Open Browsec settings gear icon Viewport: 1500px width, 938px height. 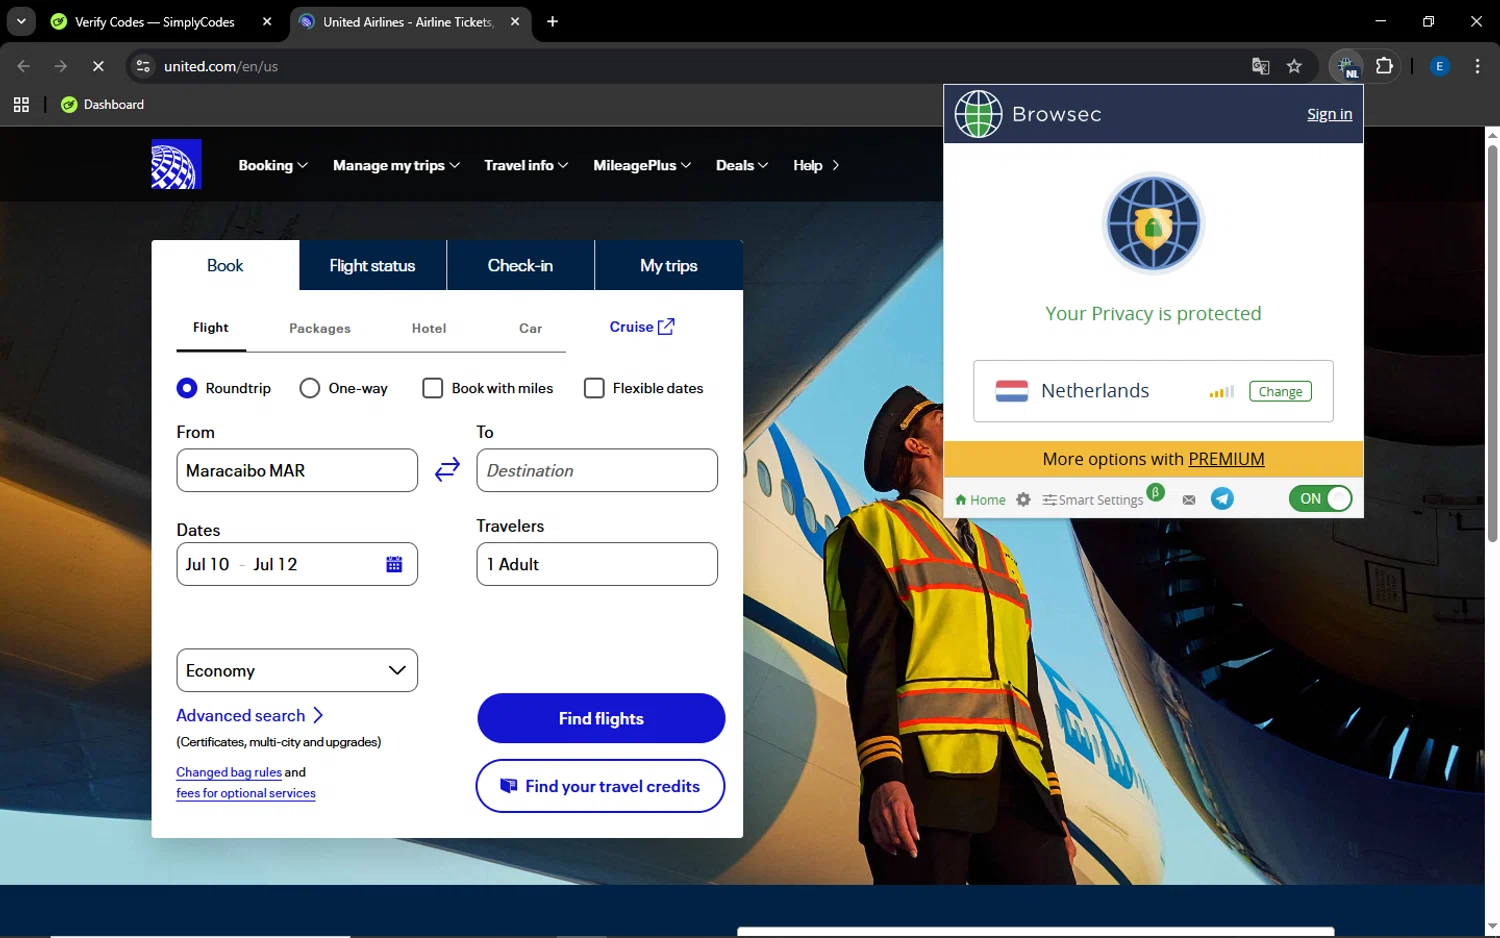(1023, 499)
